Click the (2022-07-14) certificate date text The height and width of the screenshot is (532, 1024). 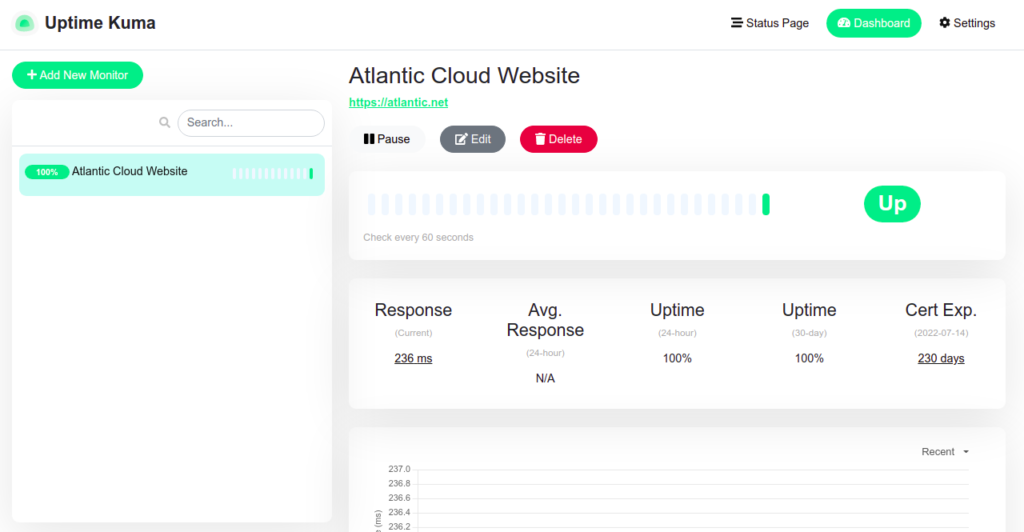[x=941, y=333]
